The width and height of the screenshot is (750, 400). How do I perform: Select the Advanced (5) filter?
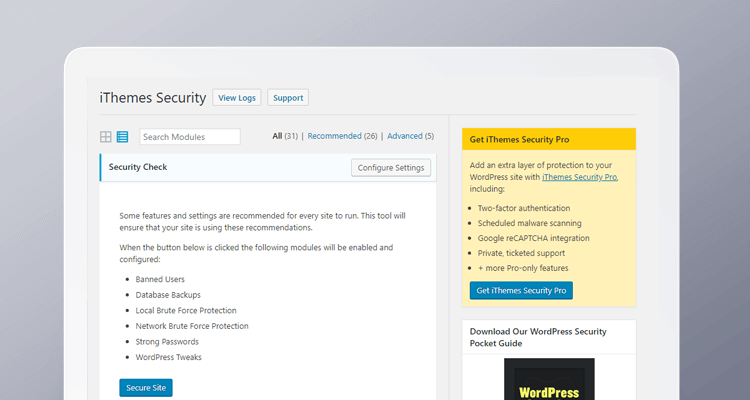(x=410, y=136)
